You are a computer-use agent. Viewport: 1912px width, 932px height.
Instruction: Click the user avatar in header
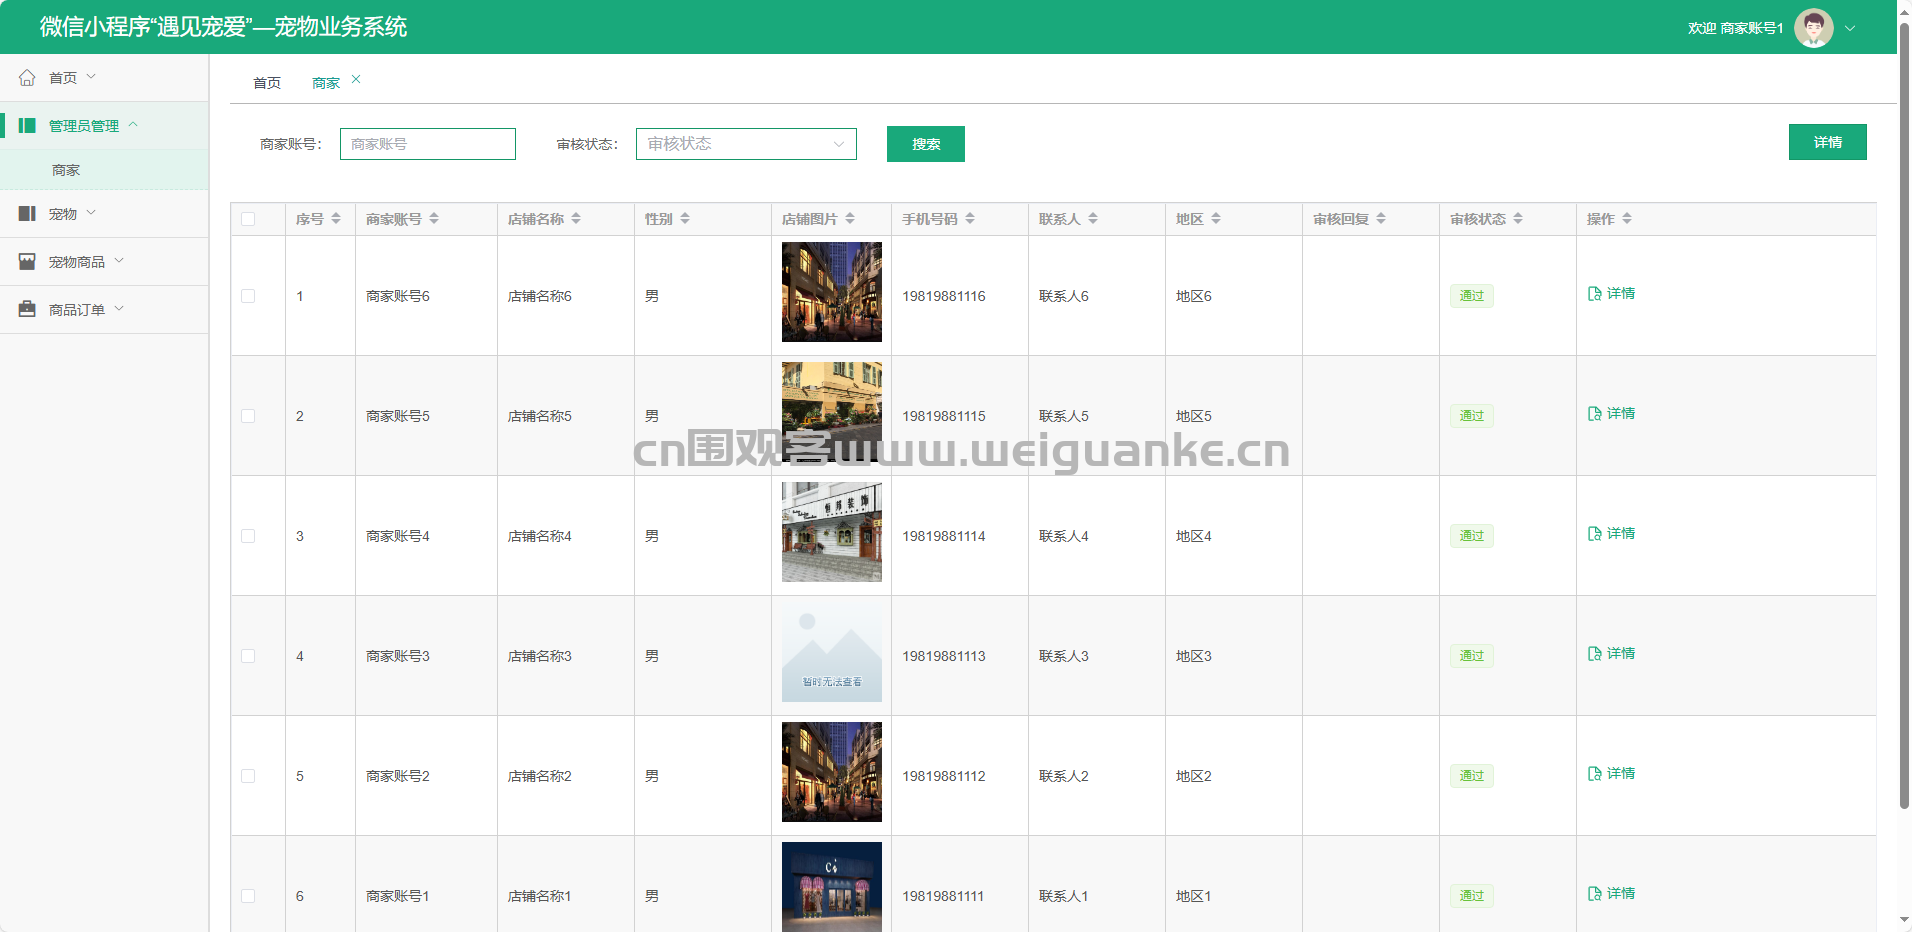click(x=1813, y=28)
